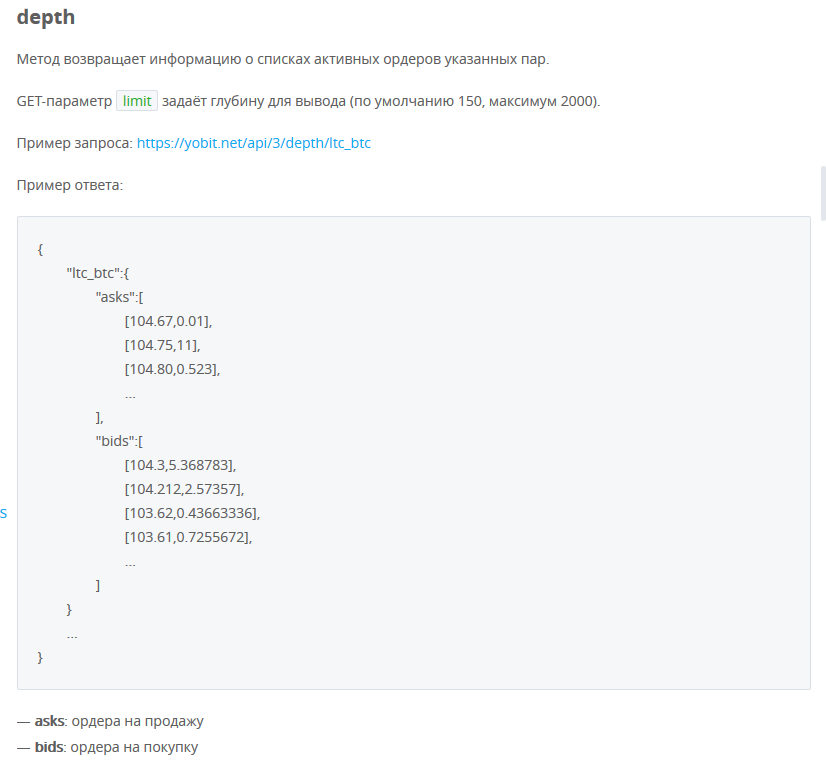Click the method description sentence under the heading

tap(283, 59)
